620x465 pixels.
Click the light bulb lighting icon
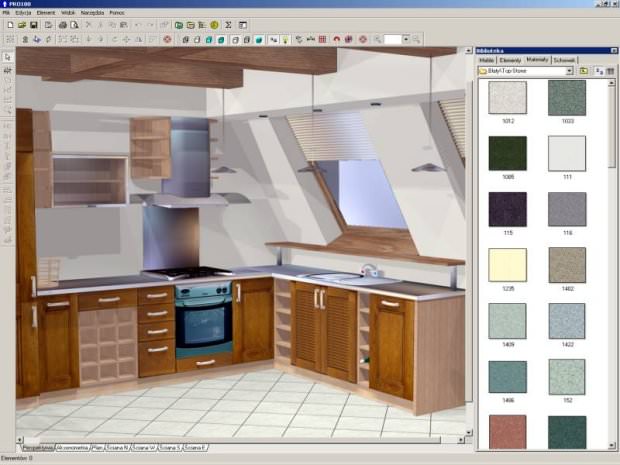(x=285, y=39)
